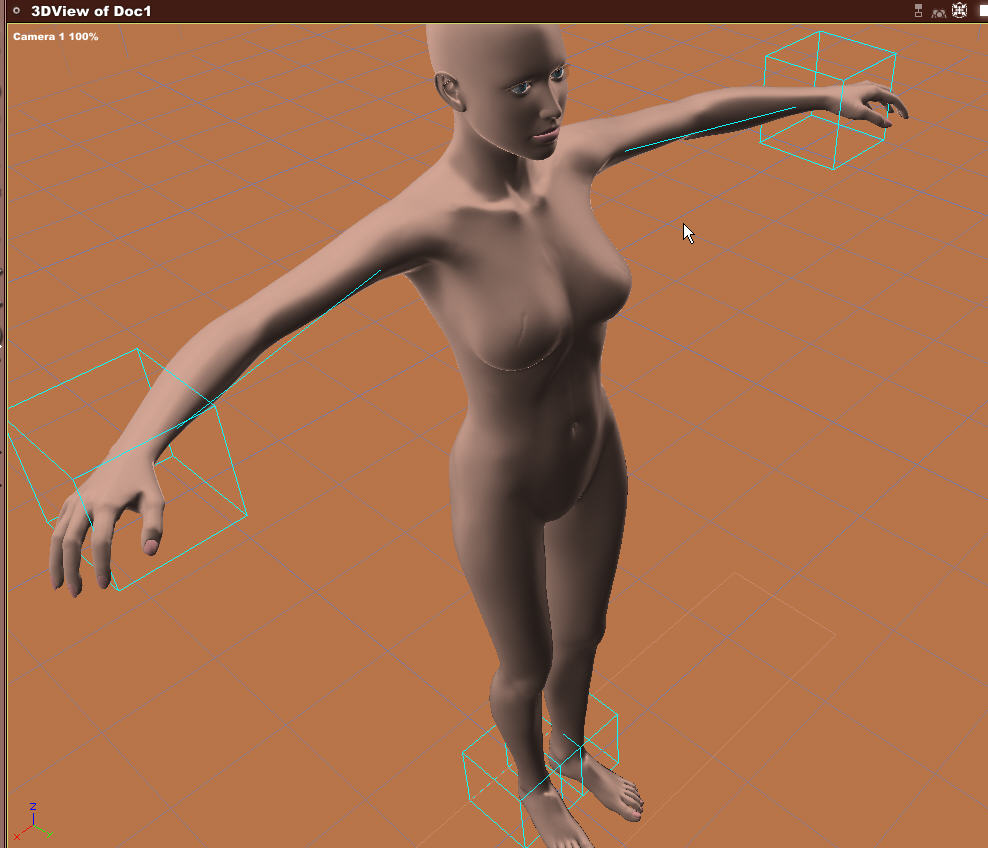Click the round pane button beside 3DView title
Viewport: 988px width, 848px height.
[x=16, y=11]
